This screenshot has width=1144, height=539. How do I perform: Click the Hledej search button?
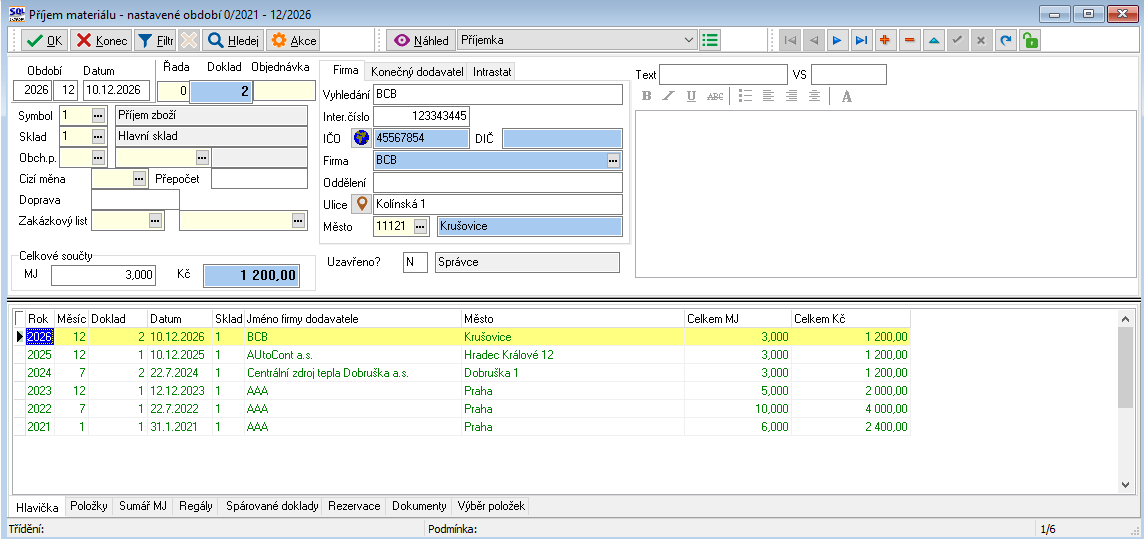[232, 41]
